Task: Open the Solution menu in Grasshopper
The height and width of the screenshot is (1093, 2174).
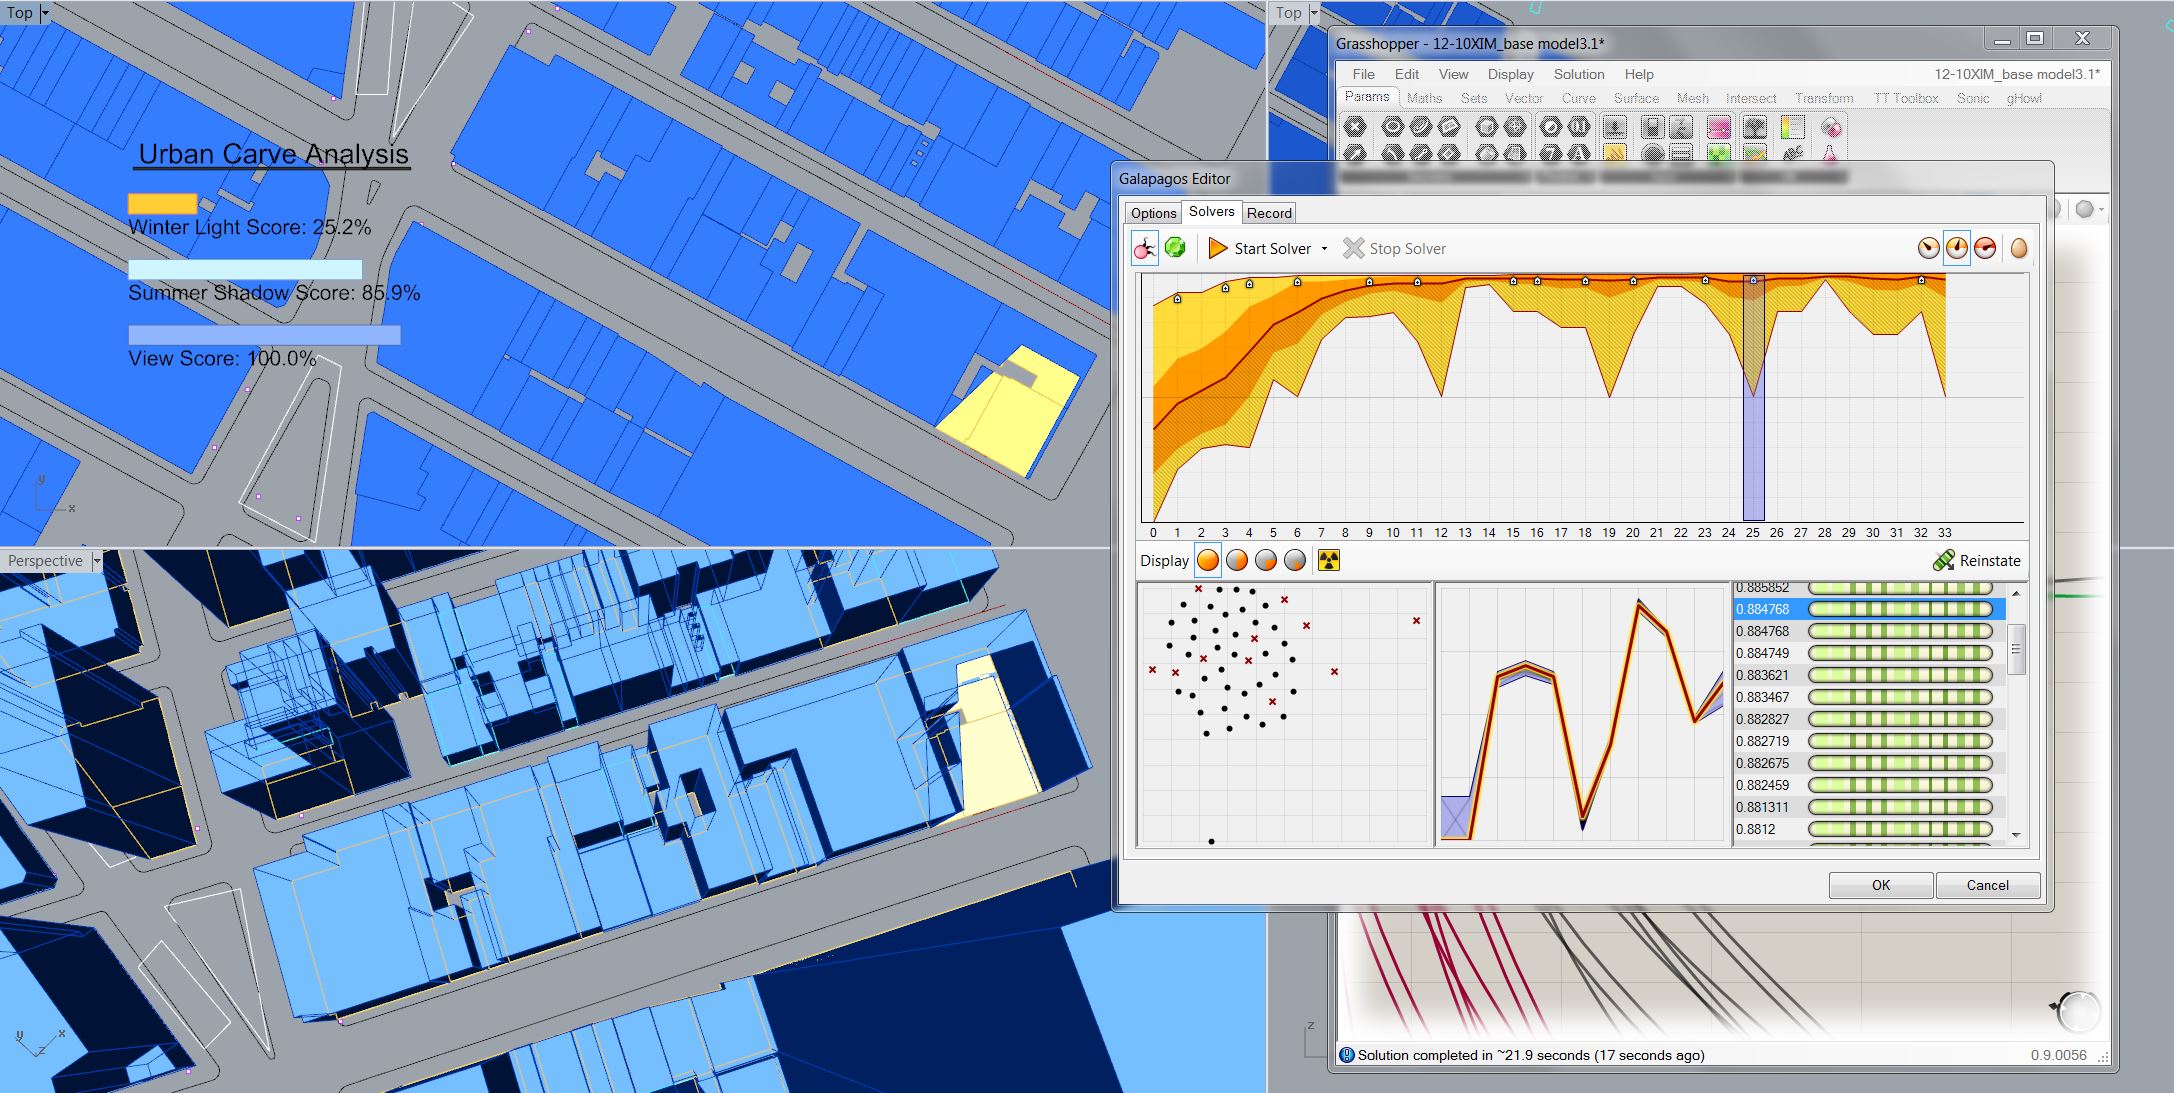Action: 1578,74
